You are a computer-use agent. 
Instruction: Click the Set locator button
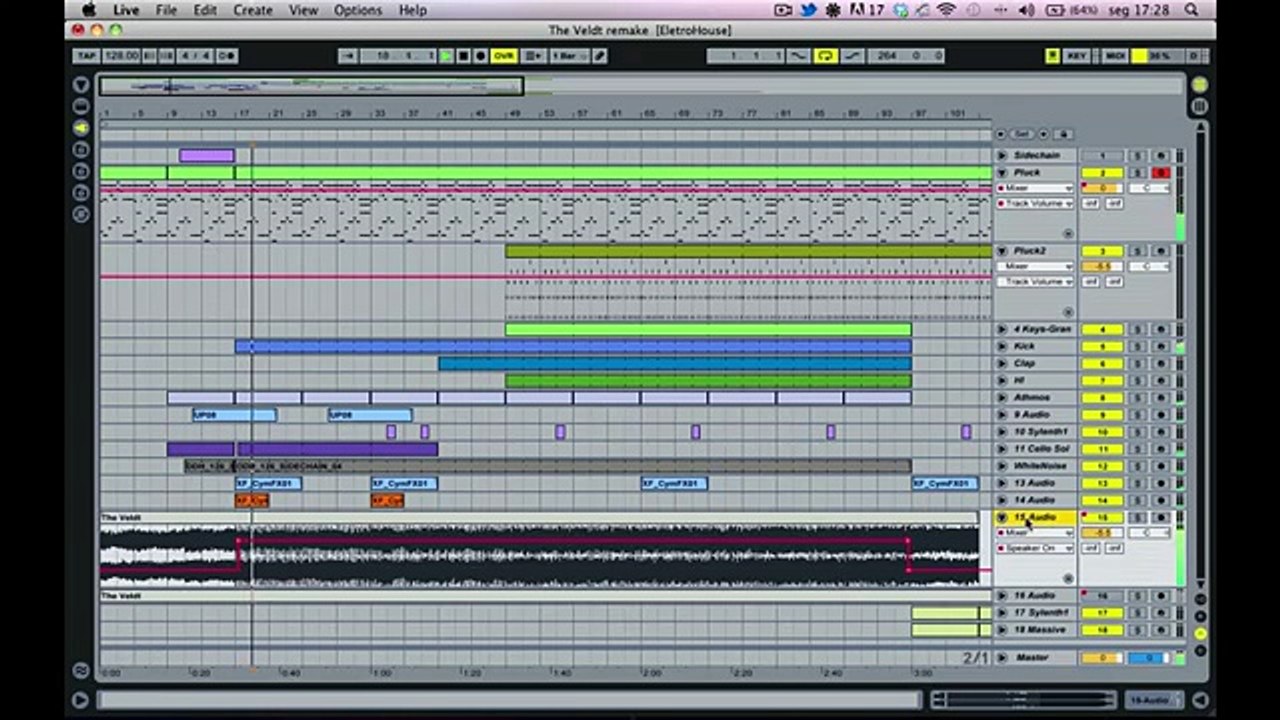pos(1021,134)
